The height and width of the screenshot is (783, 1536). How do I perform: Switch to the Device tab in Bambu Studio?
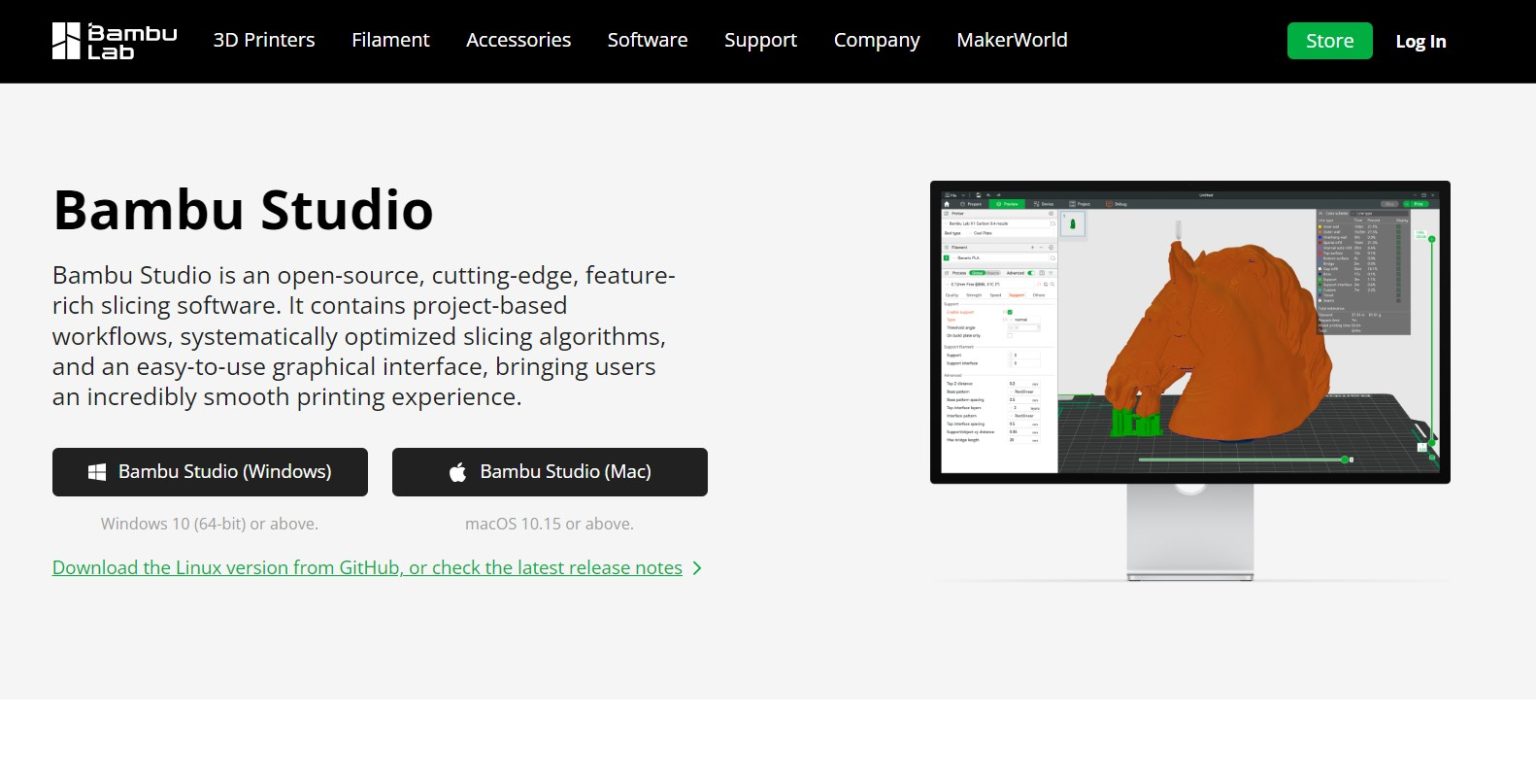click(x=1046, y=204)
